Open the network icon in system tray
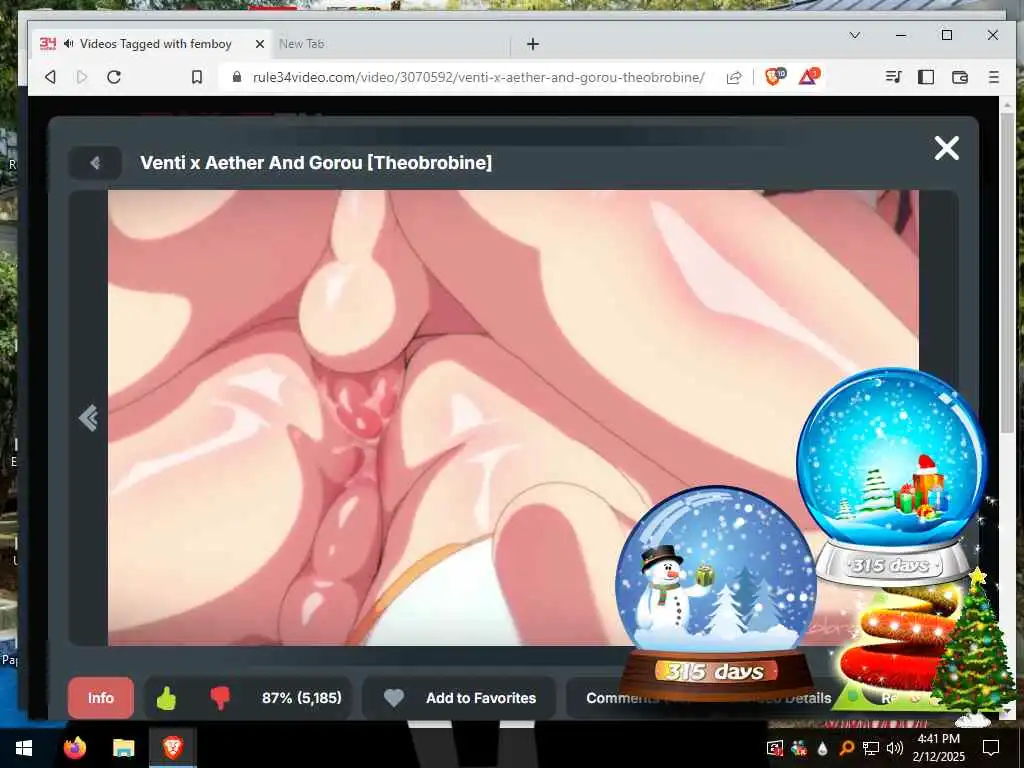Image resolution: width=1024 pixels, height=768 pixels. 871,748
